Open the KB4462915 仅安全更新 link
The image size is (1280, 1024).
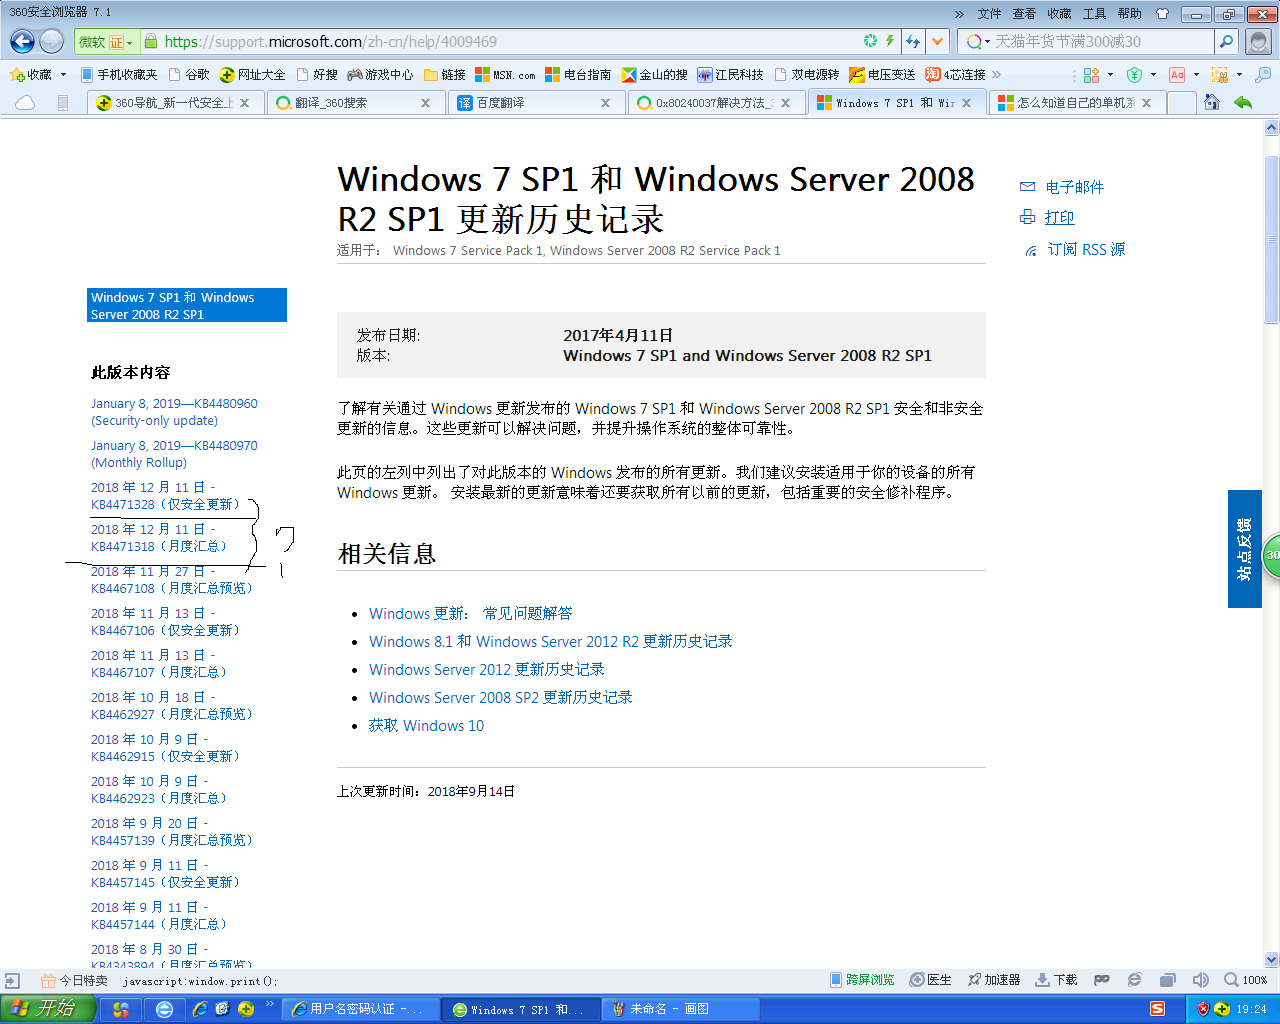(x=167, y=748)
